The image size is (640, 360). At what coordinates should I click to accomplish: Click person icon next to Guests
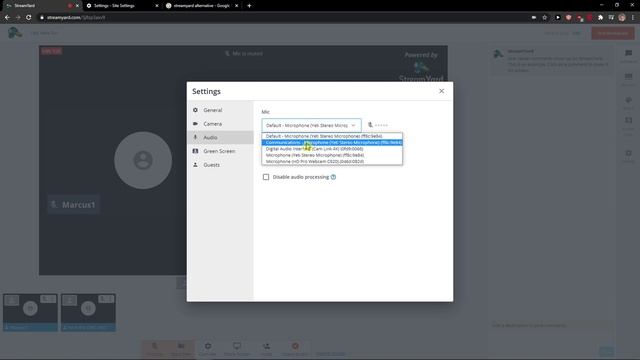196,165
